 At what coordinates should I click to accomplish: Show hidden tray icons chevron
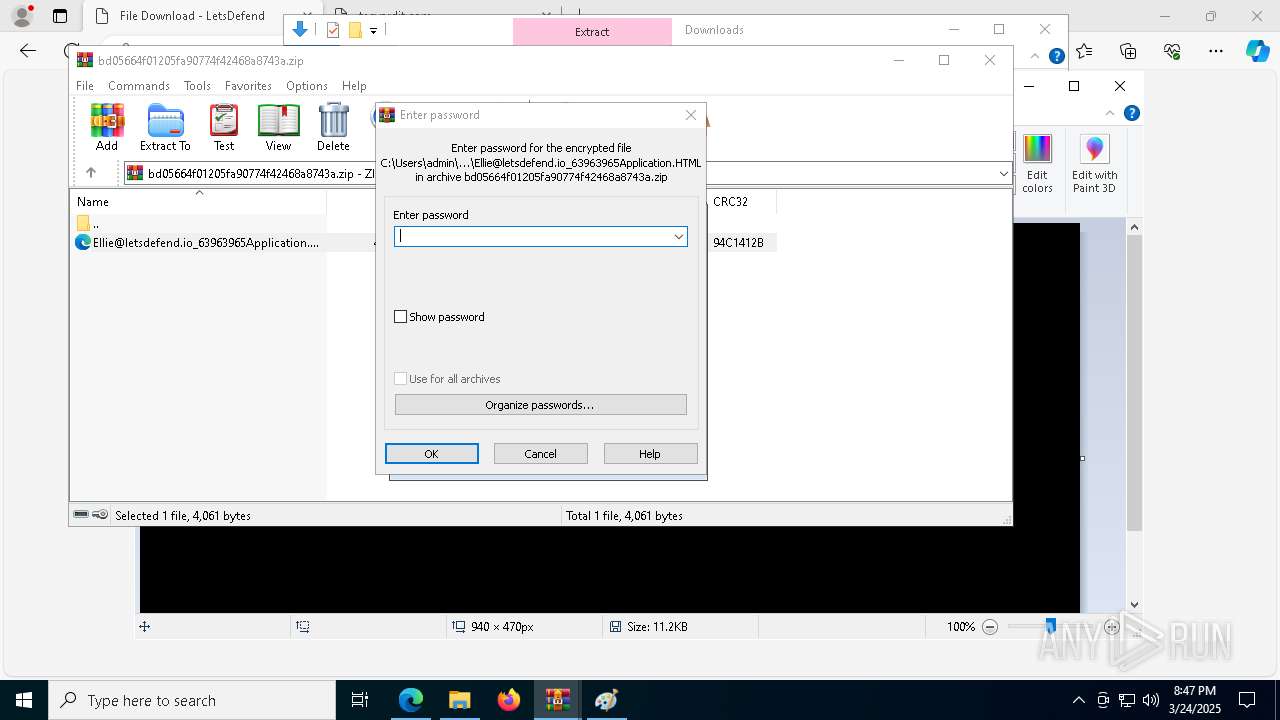(1079, 700)
